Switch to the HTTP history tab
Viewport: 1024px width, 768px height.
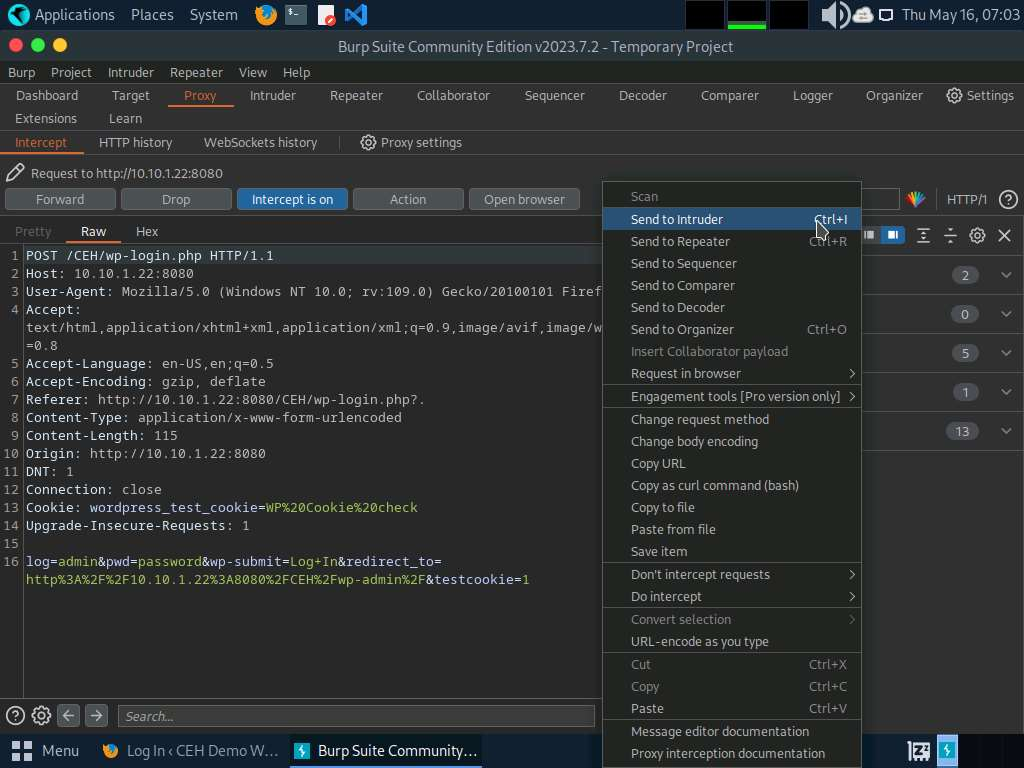coord(135,142)
